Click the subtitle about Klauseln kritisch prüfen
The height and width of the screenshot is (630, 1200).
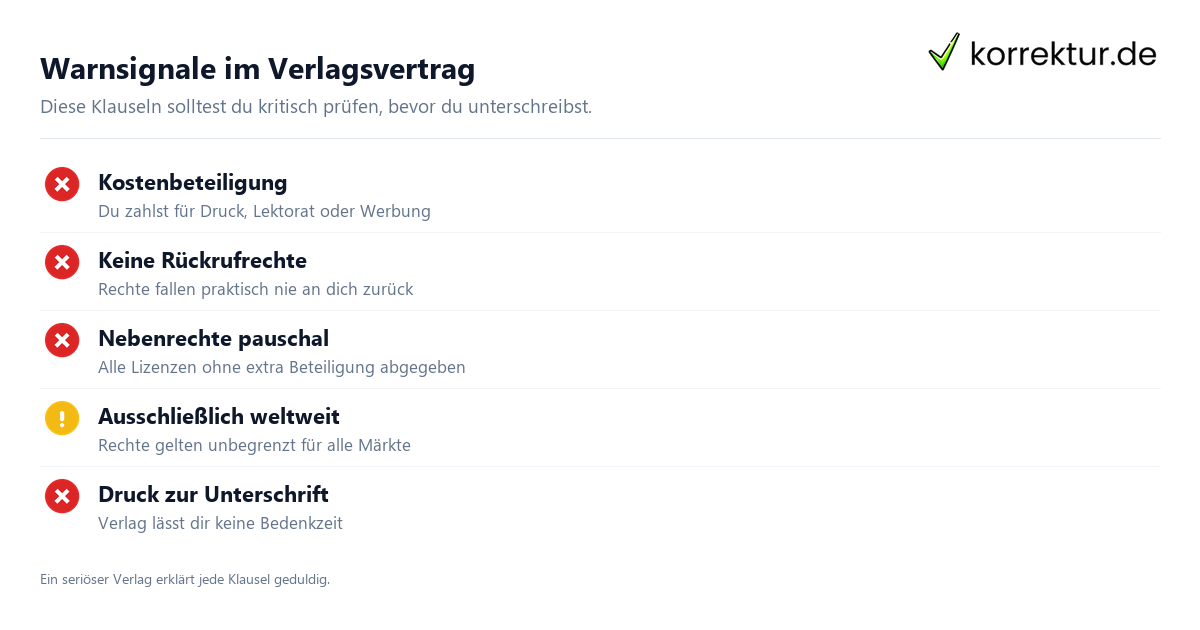[316, 107]
